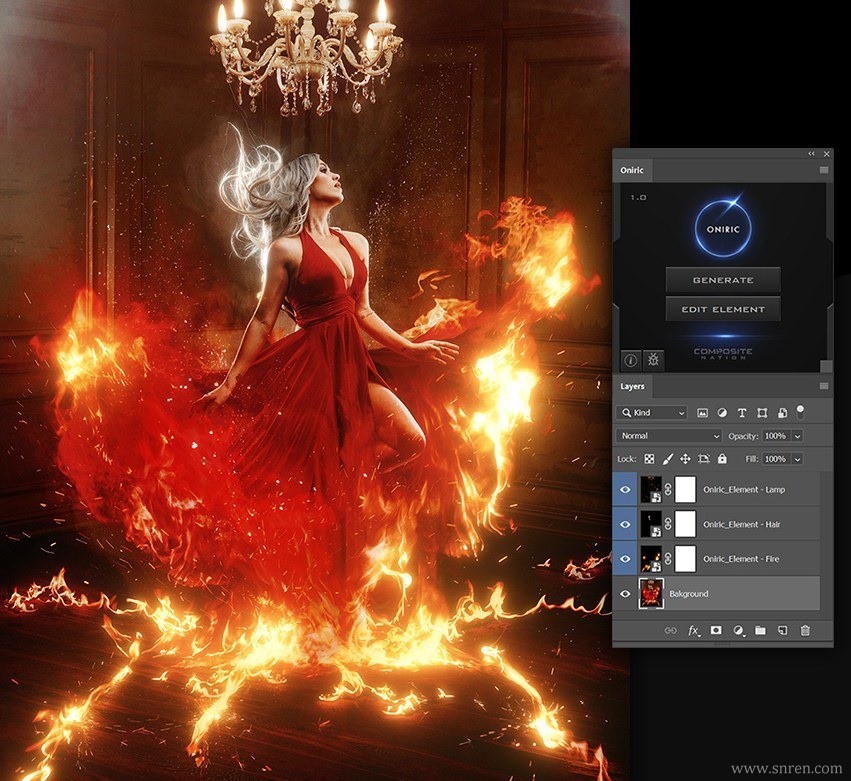Image resolution: width=851 pixels, height=781 pixels.
Task: Select the Fire layer smart object thumbnail
Action: [651, 559]
